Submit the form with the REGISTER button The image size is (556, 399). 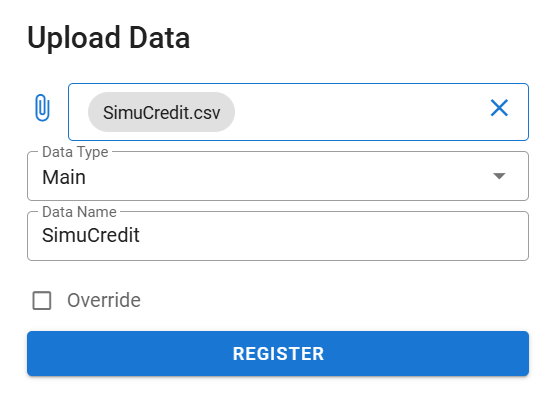[x=278, y=354]
